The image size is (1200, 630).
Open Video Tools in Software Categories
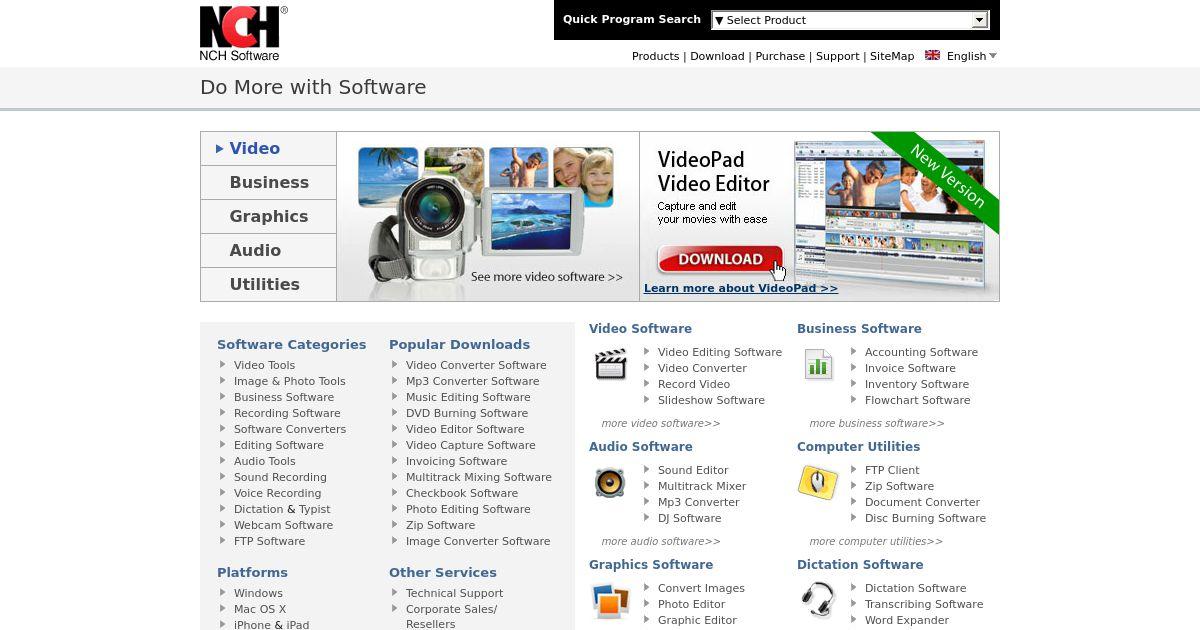264,365
